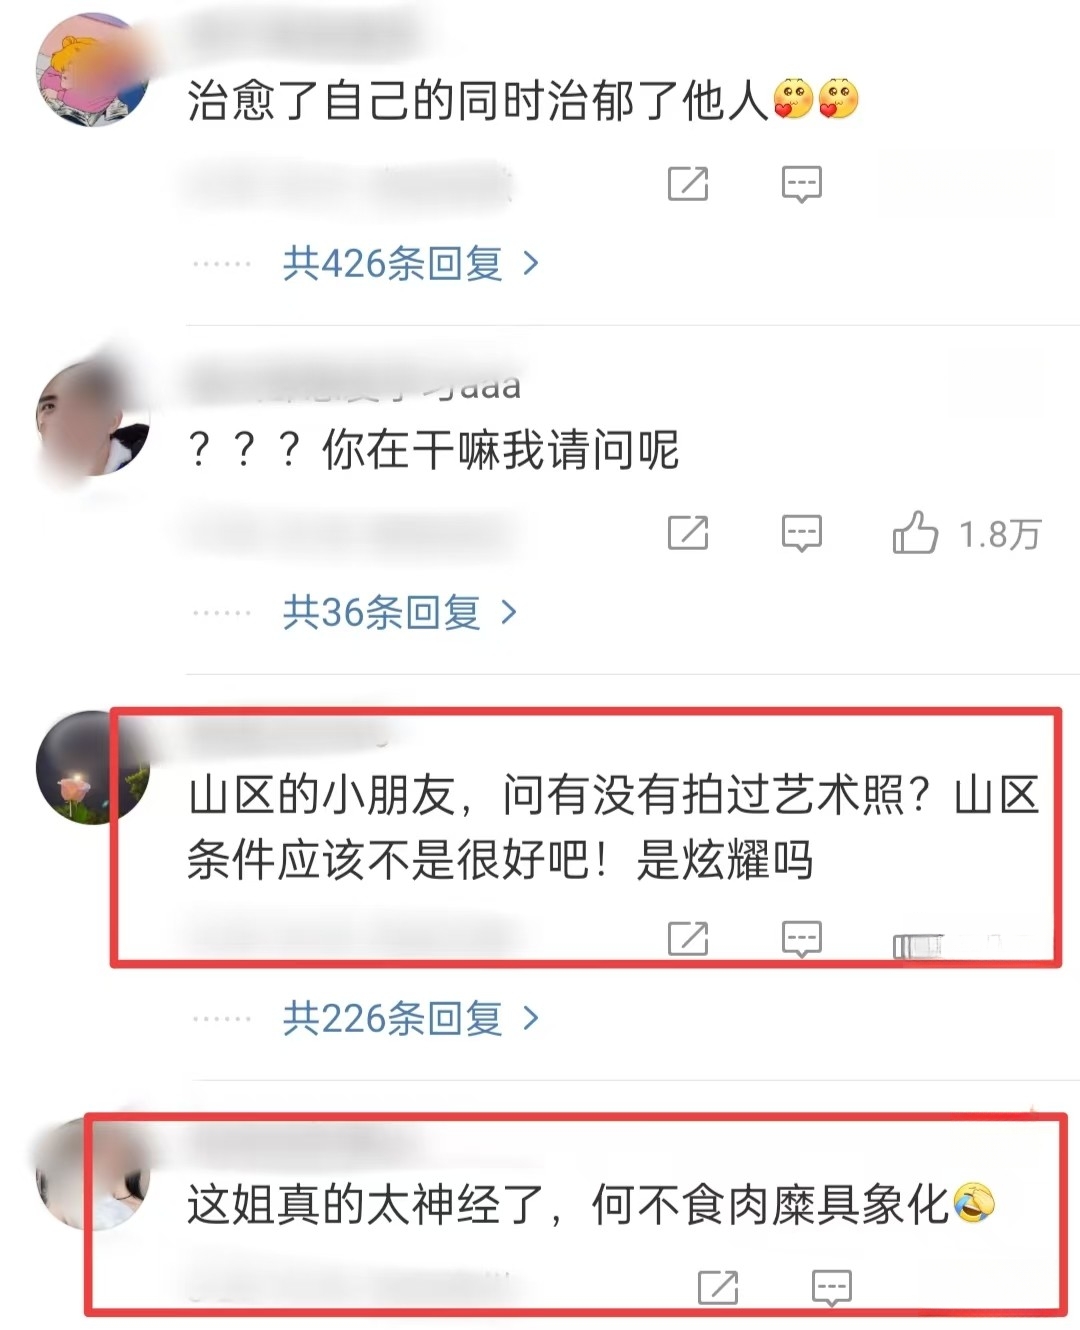Open avatar of the 这姐真的太神经了 commenter
1080x1330 pixels.
coord(92,1173)
